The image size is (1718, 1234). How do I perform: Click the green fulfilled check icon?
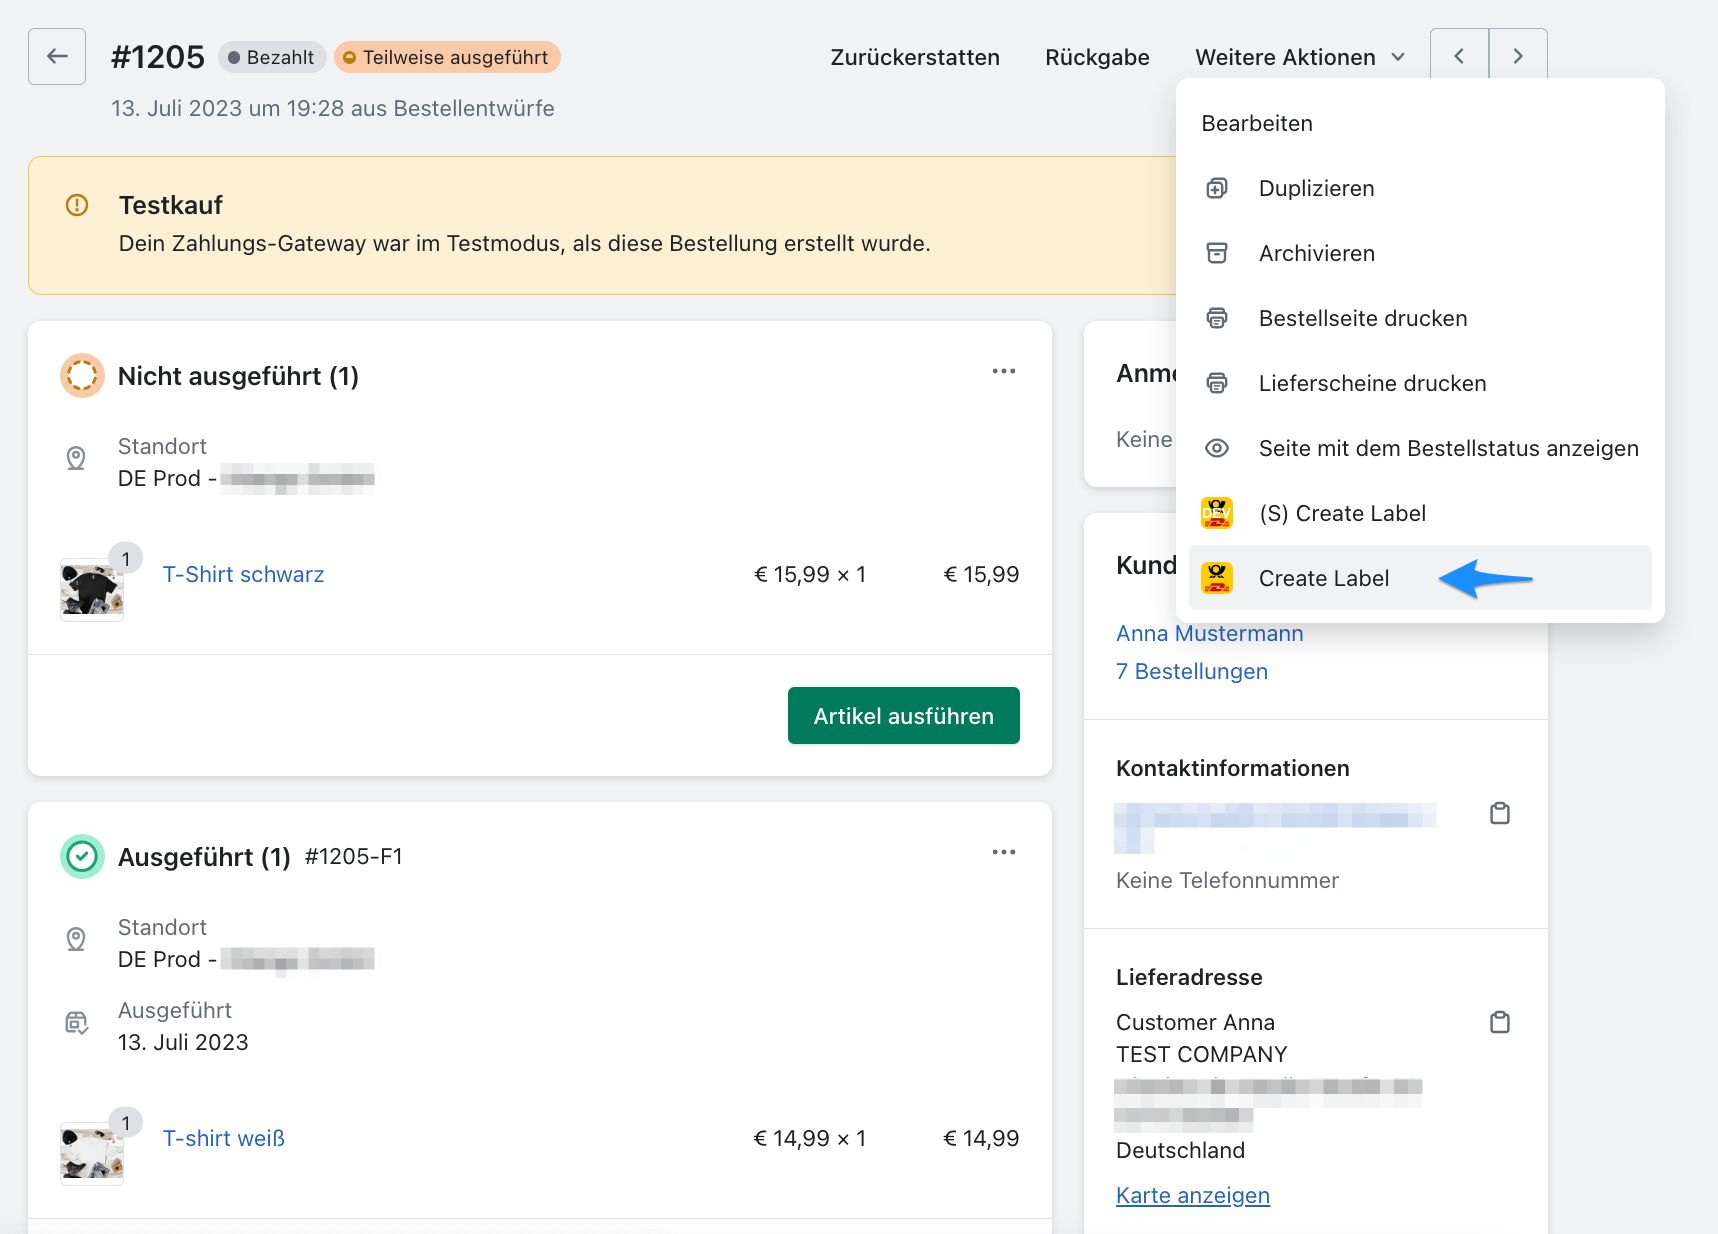coord(82,856)
